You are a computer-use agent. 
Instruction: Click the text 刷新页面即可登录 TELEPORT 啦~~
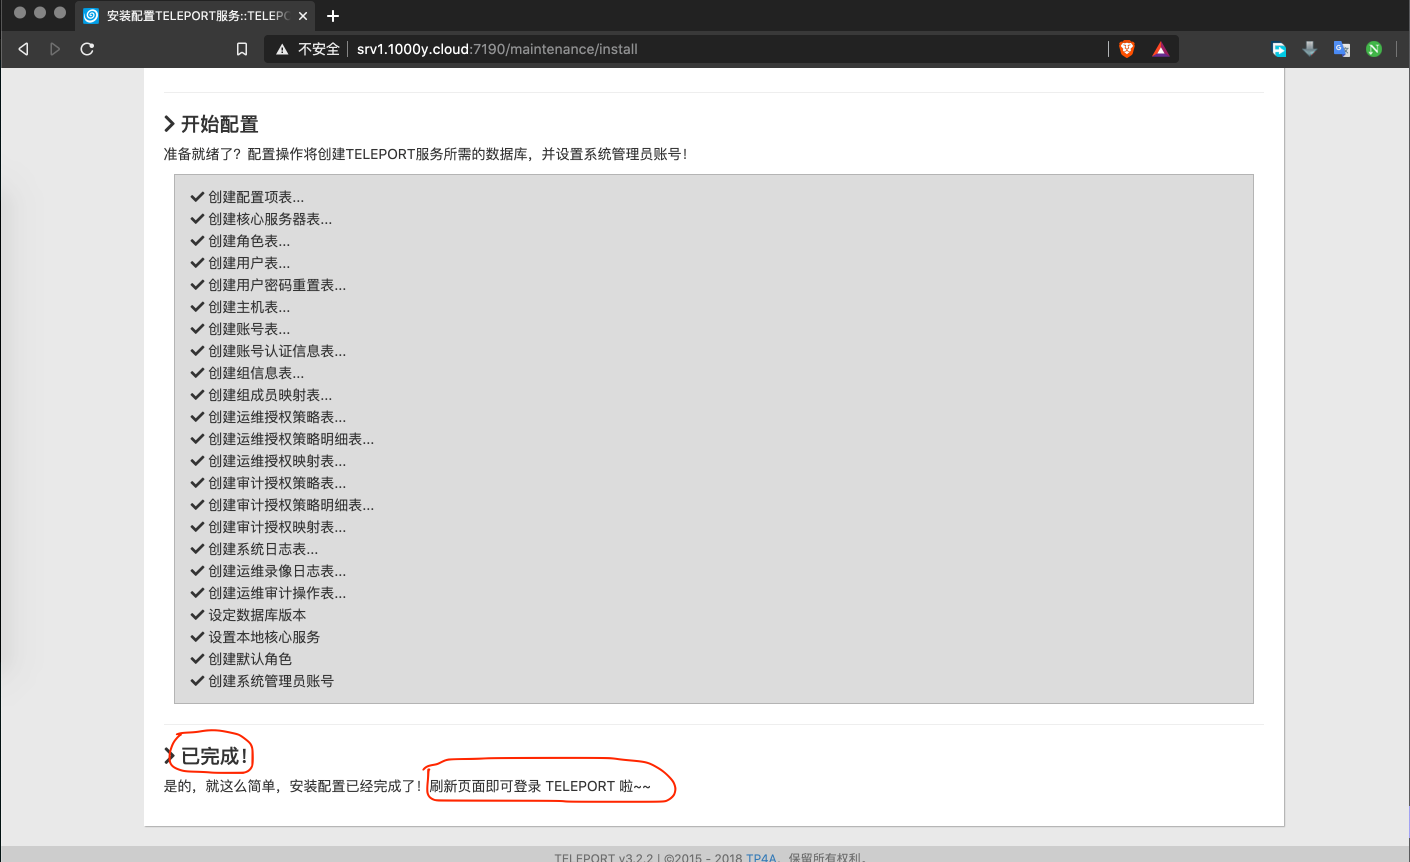pyautogui.click(x=540, y=786)
